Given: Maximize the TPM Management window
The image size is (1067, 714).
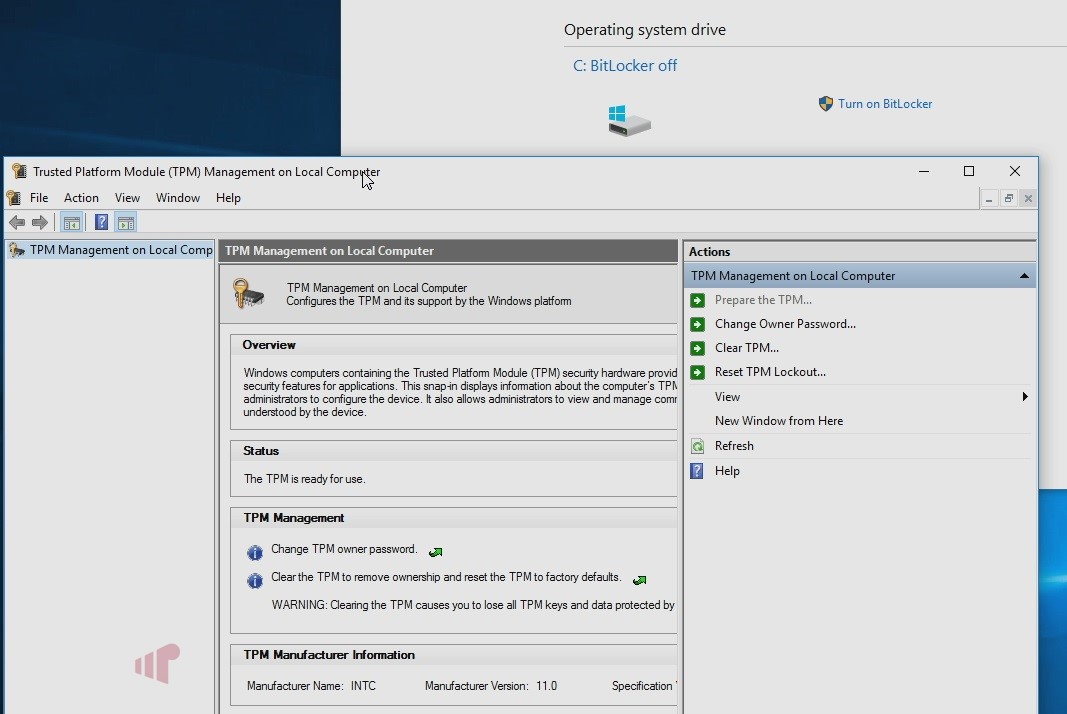Looking at the screenshot, I should point(969,172).
